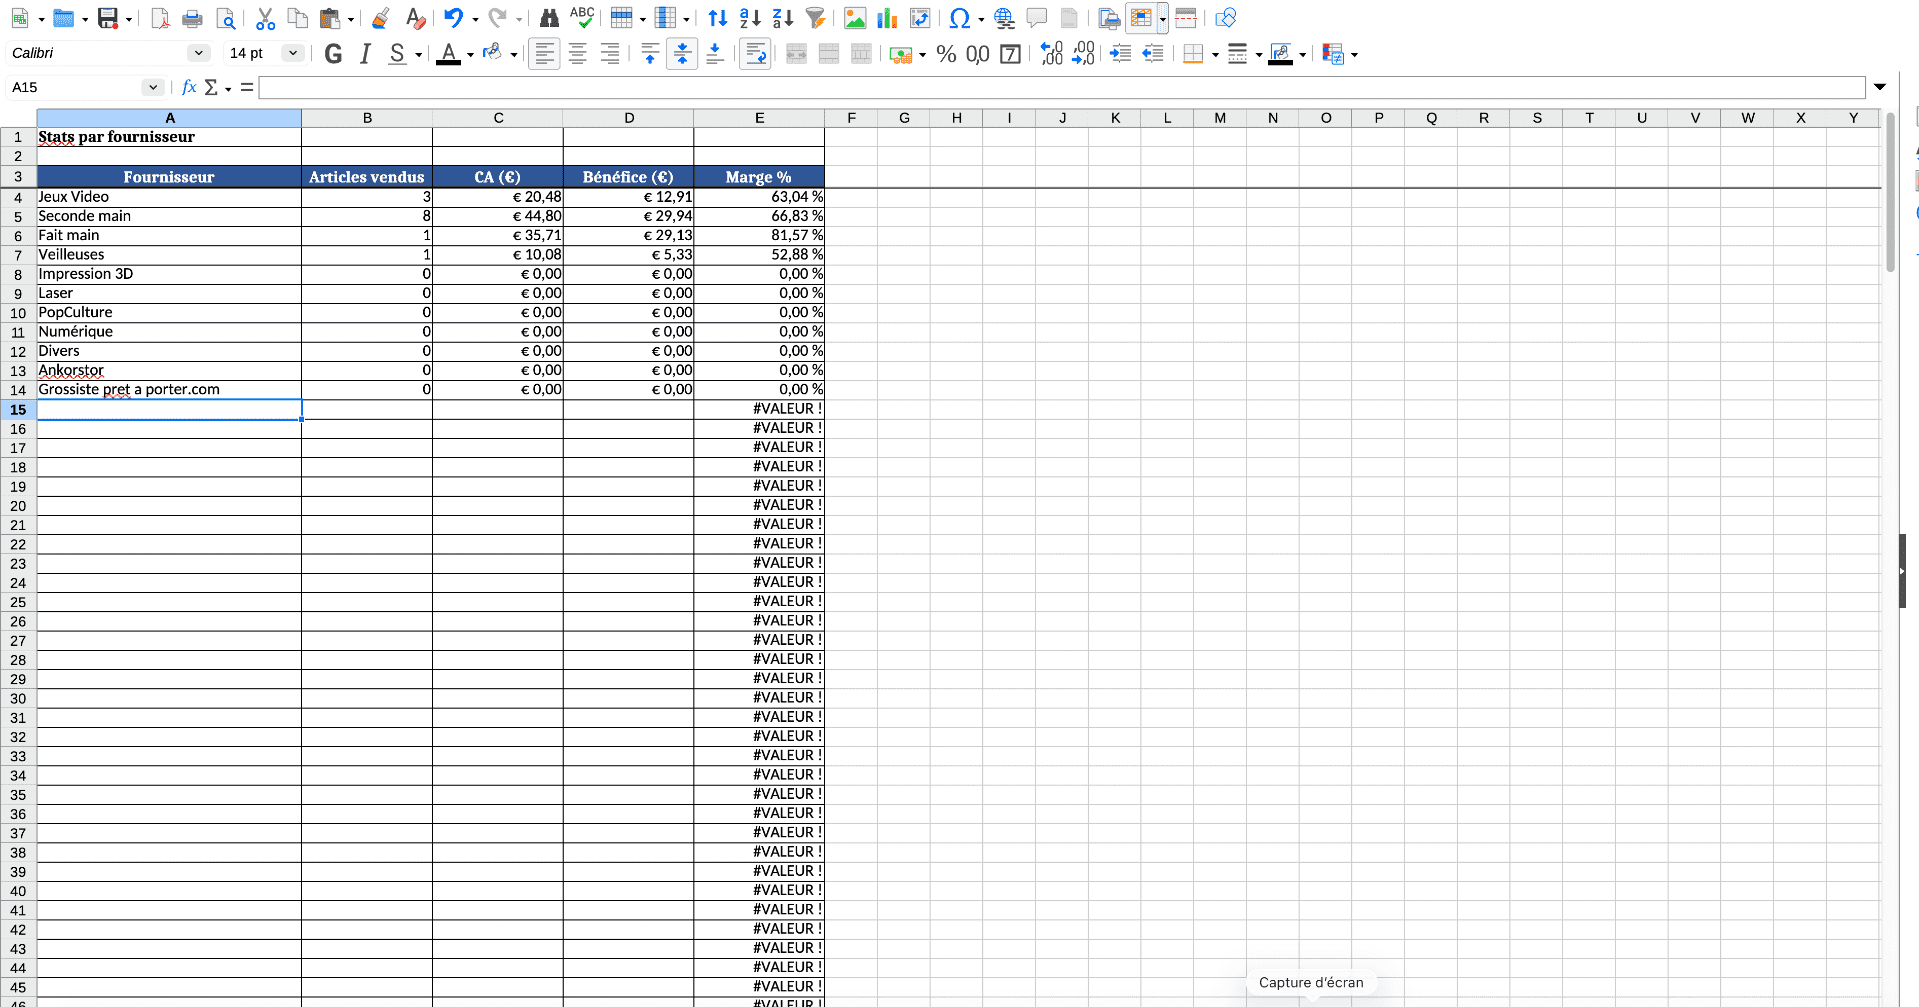Open the AutoFilter funnel tool
The image size is (1919, 1007).
[816, 18]
